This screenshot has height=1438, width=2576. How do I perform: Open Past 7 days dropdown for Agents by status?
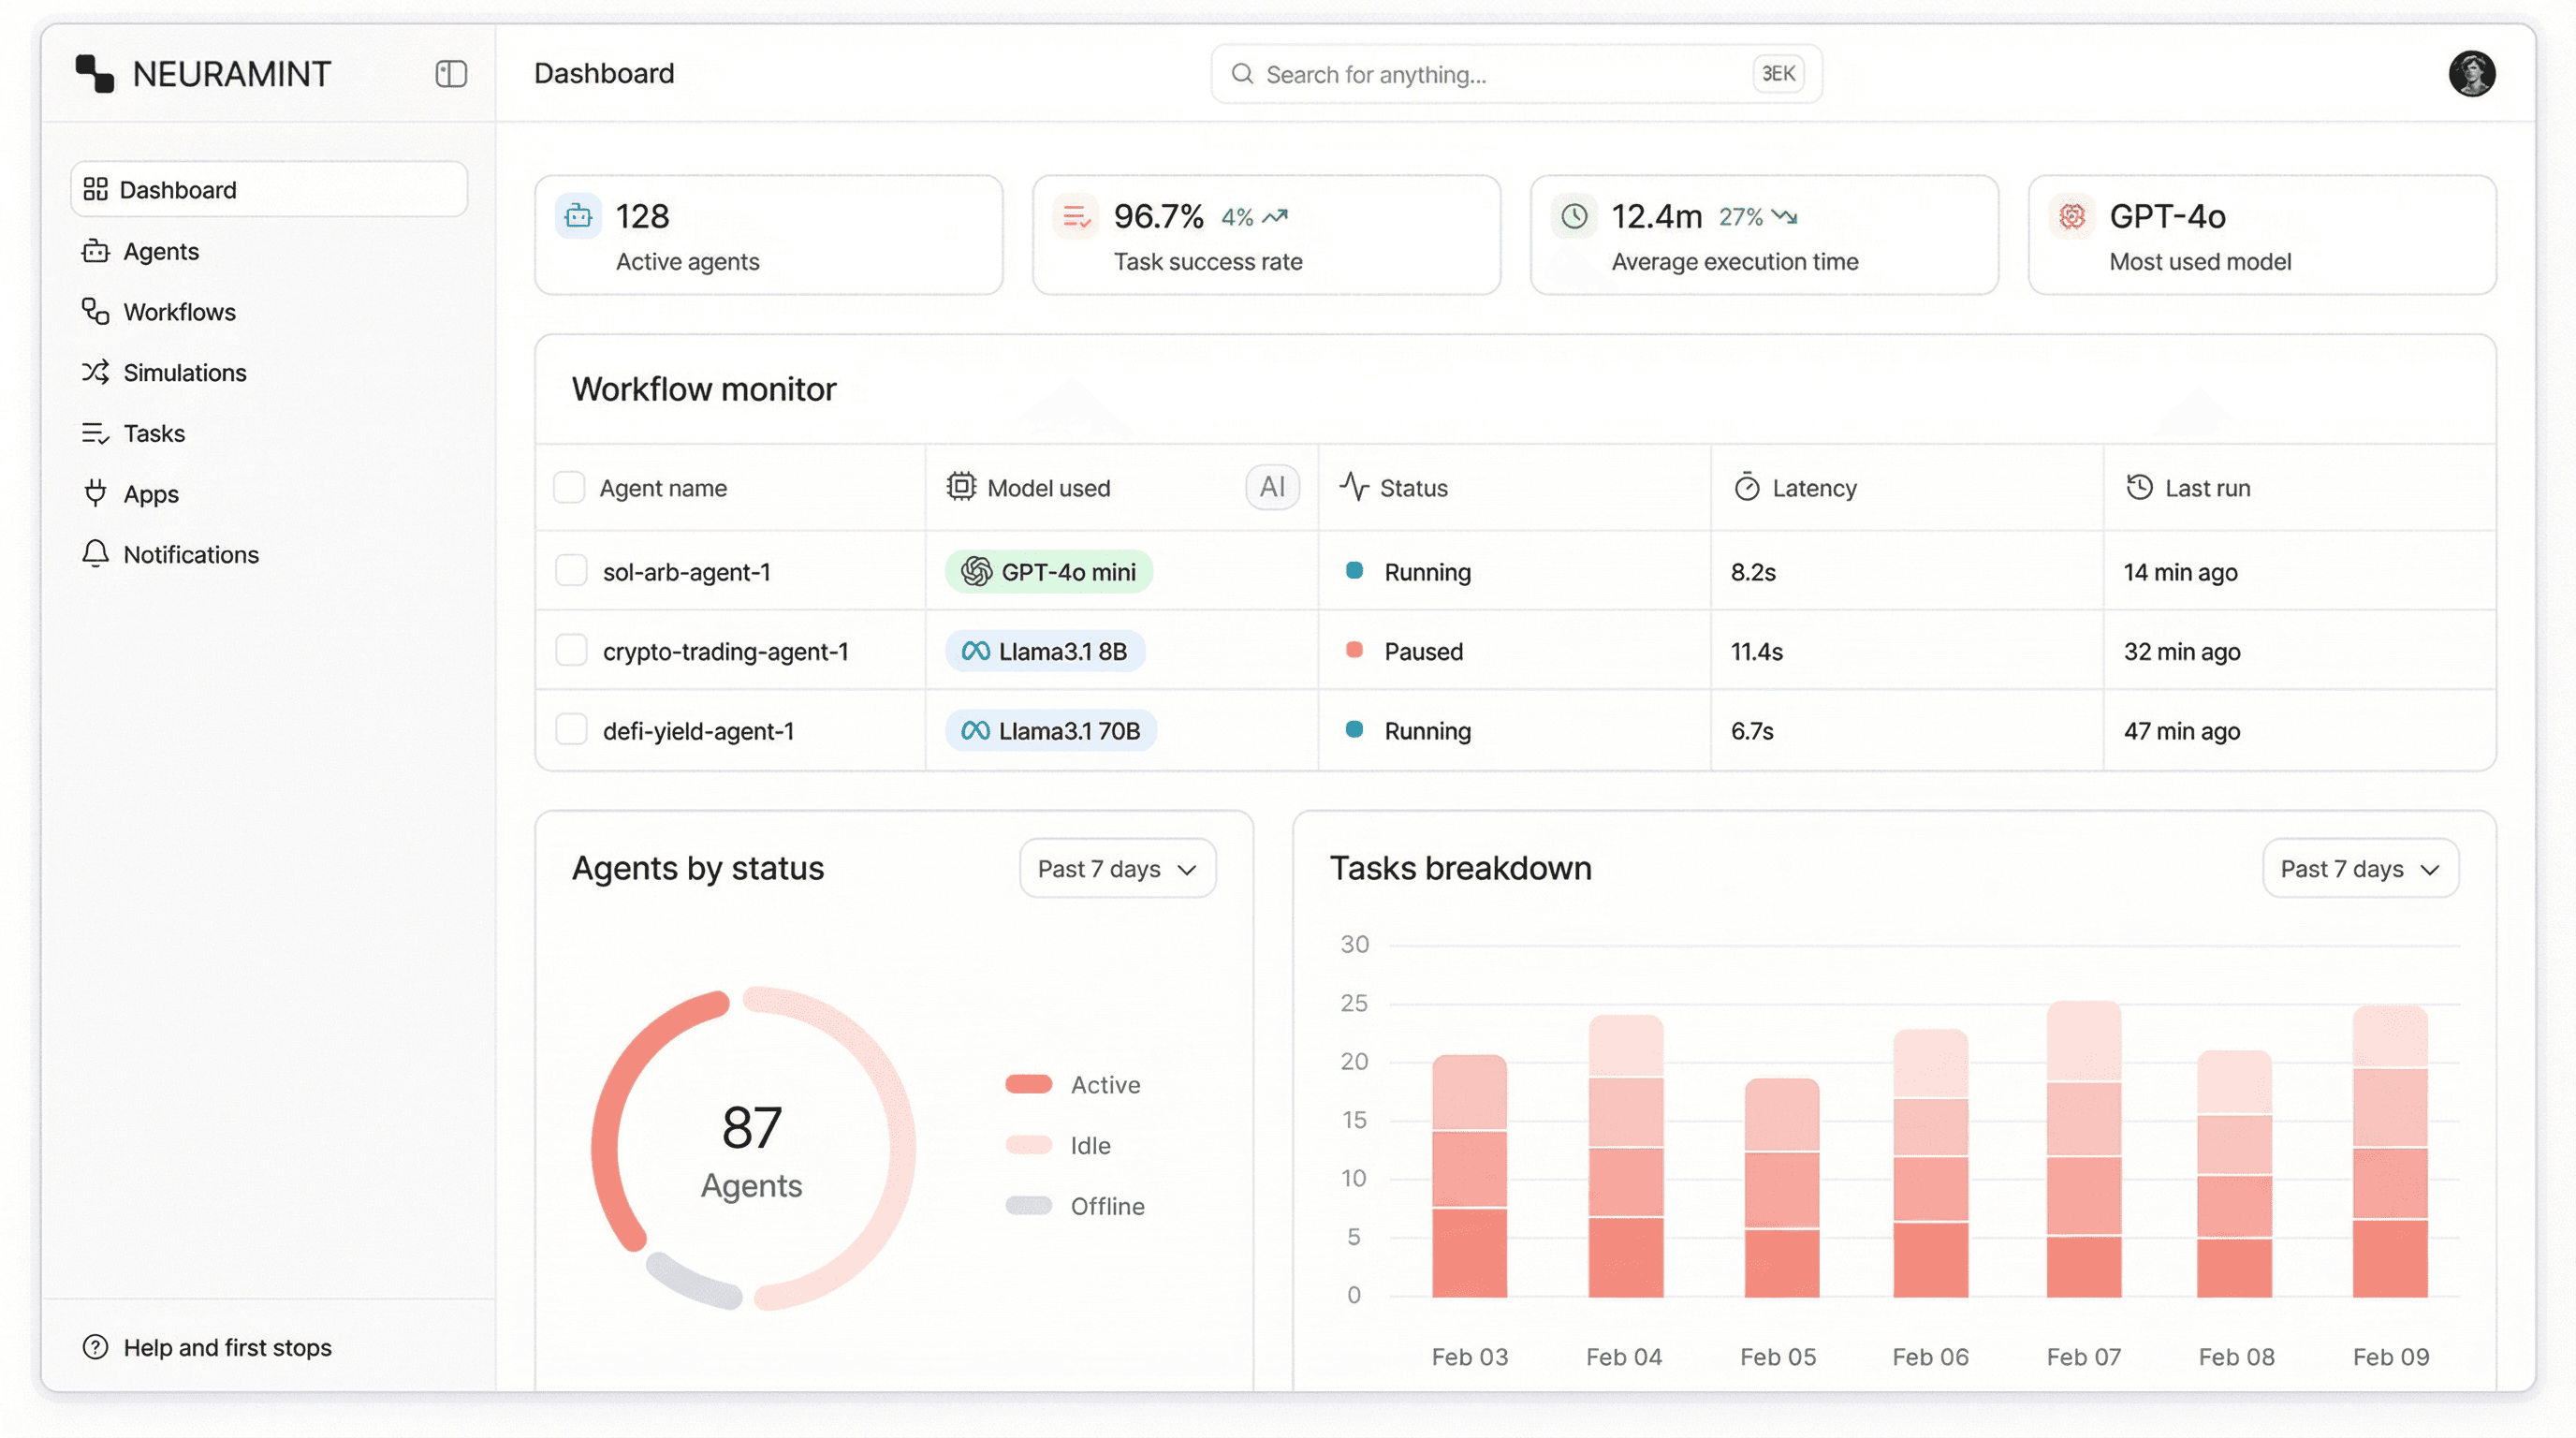click(x=1117, y=868)
